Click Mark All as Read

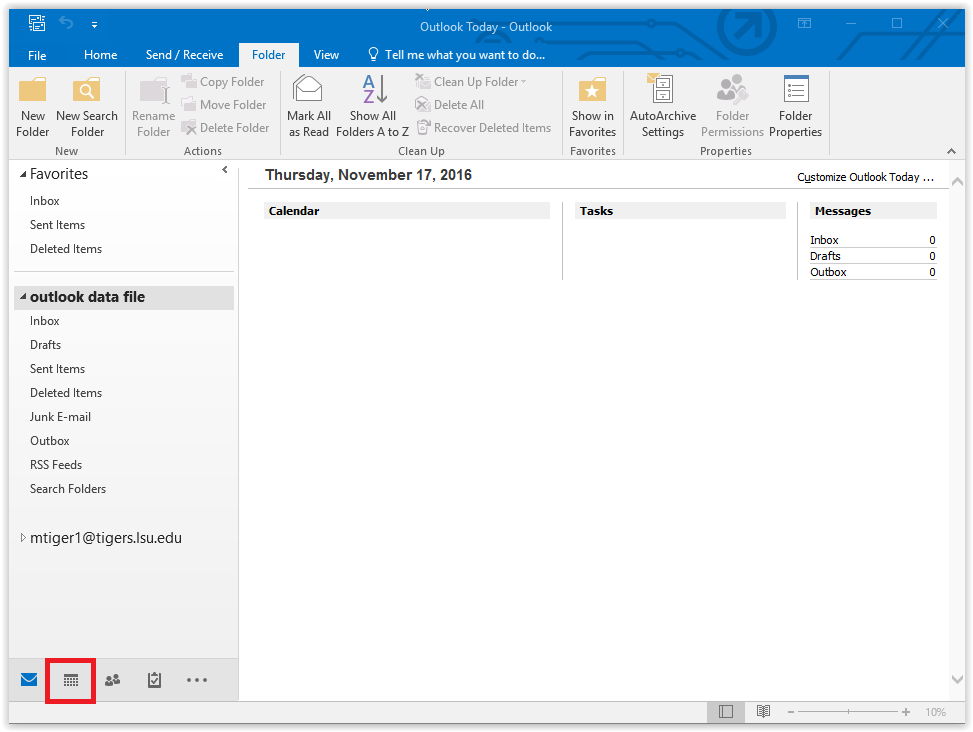308,107
